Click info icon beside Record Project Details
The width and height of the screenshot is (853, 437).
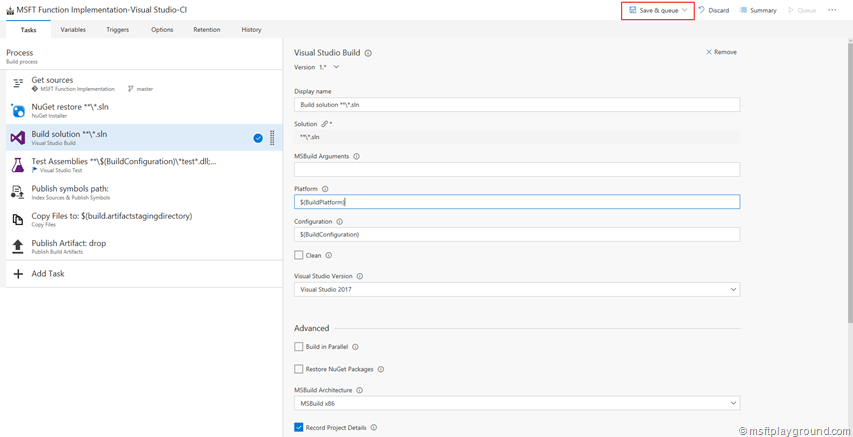coord(374,427)
